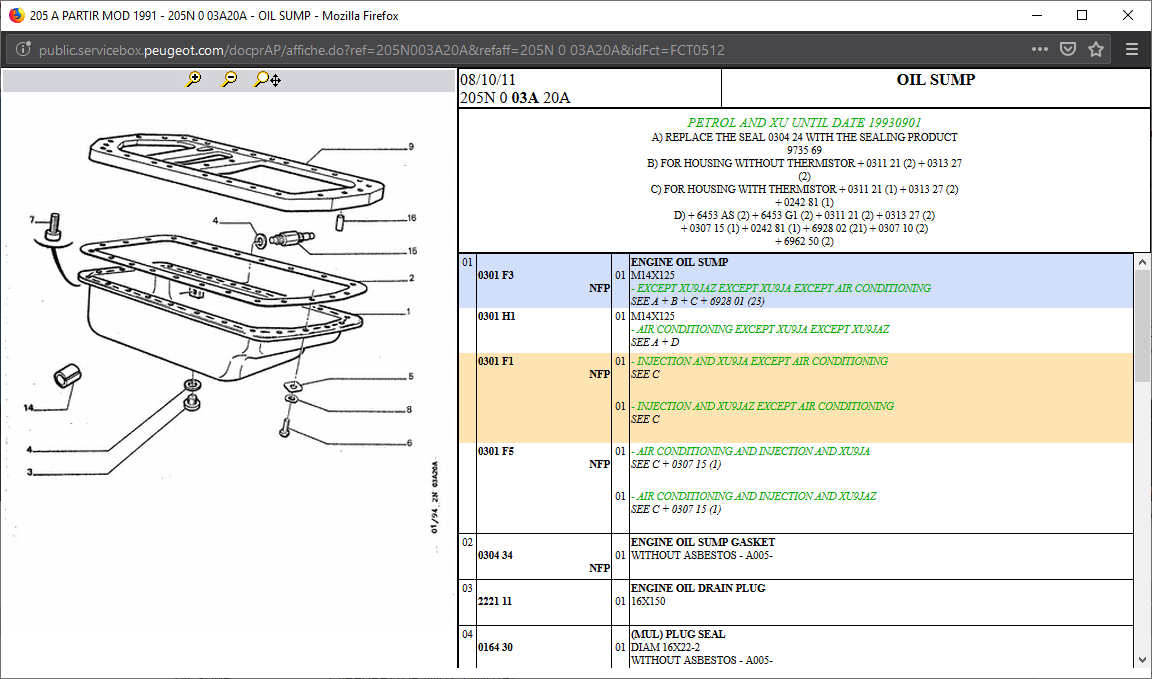Viewport: 1152px width, 679px height.
Task: Click document reference '205N 0 03A 20A'
Action: coord(515,98)
